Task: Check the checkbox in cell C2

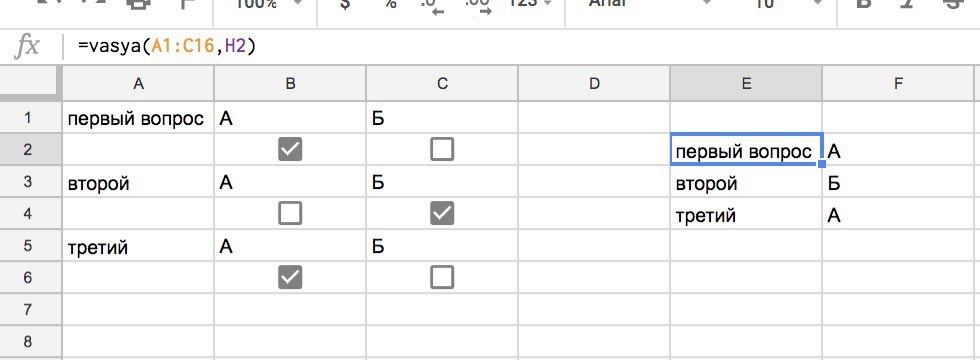Action: [x=442, y=149]
